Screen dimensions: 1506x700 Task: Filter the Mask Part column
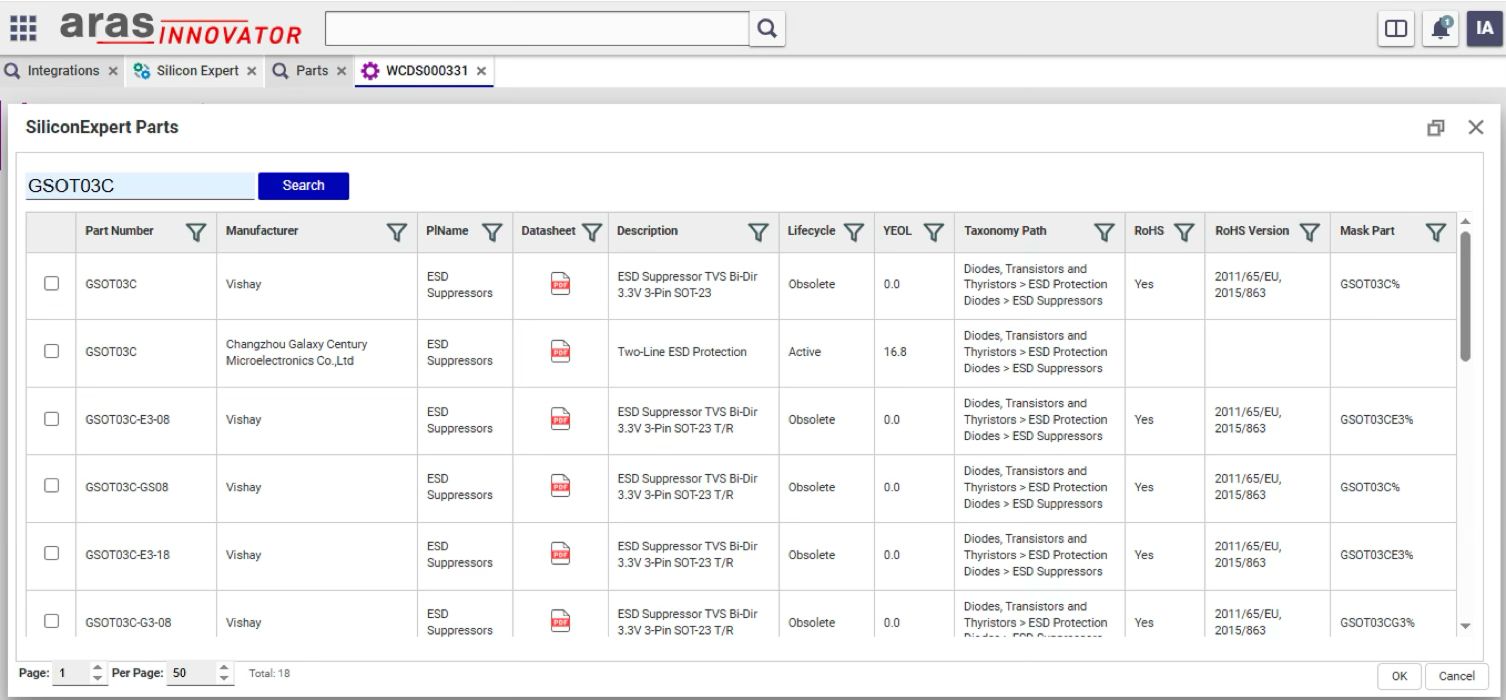click(x=1435, y=232)
